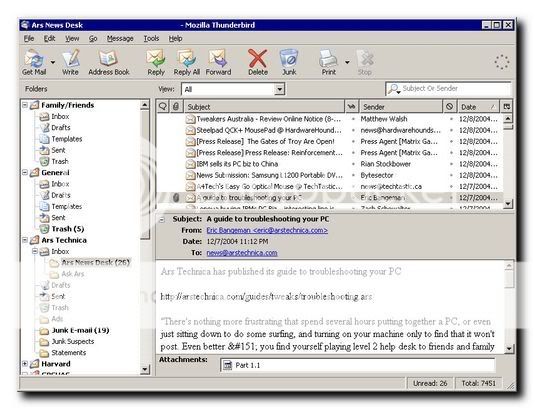This screenshot has height=410, width=535.
Task: Click the troubleshooting.ars URL in message
Action: pyautogui.click(x=266, y=297)
